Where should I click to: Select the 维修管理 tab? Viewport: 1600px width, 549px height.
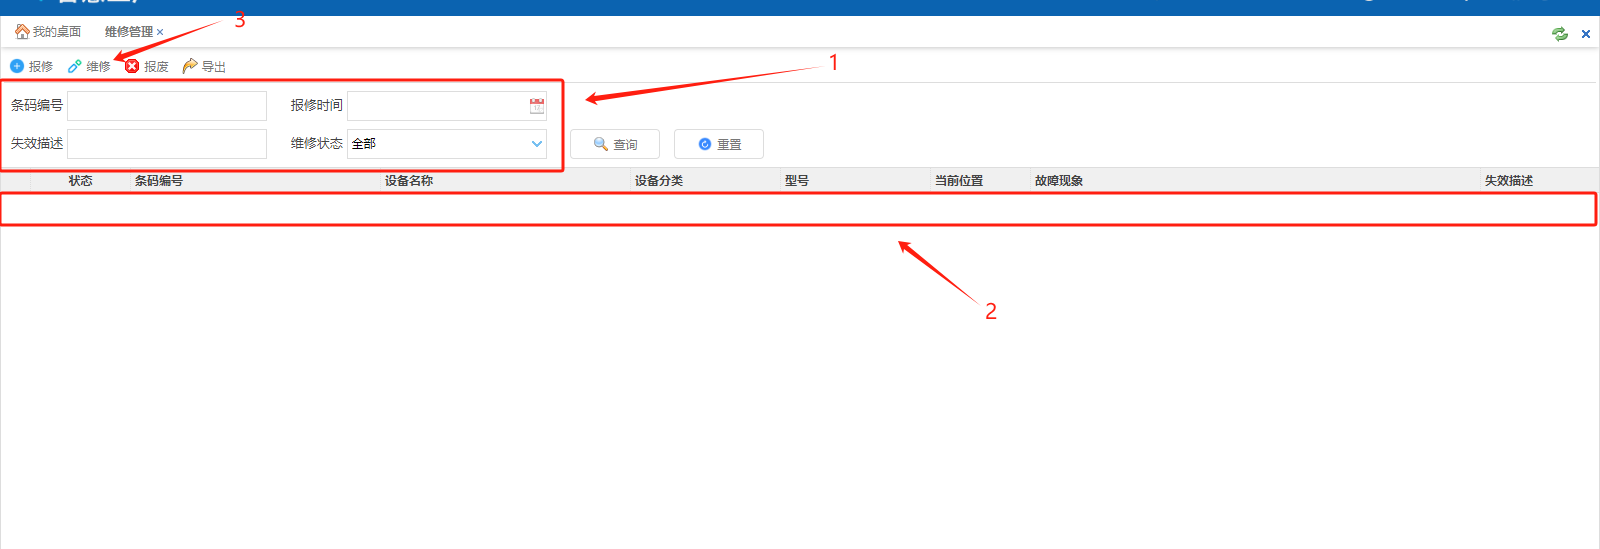click(128, 32)
